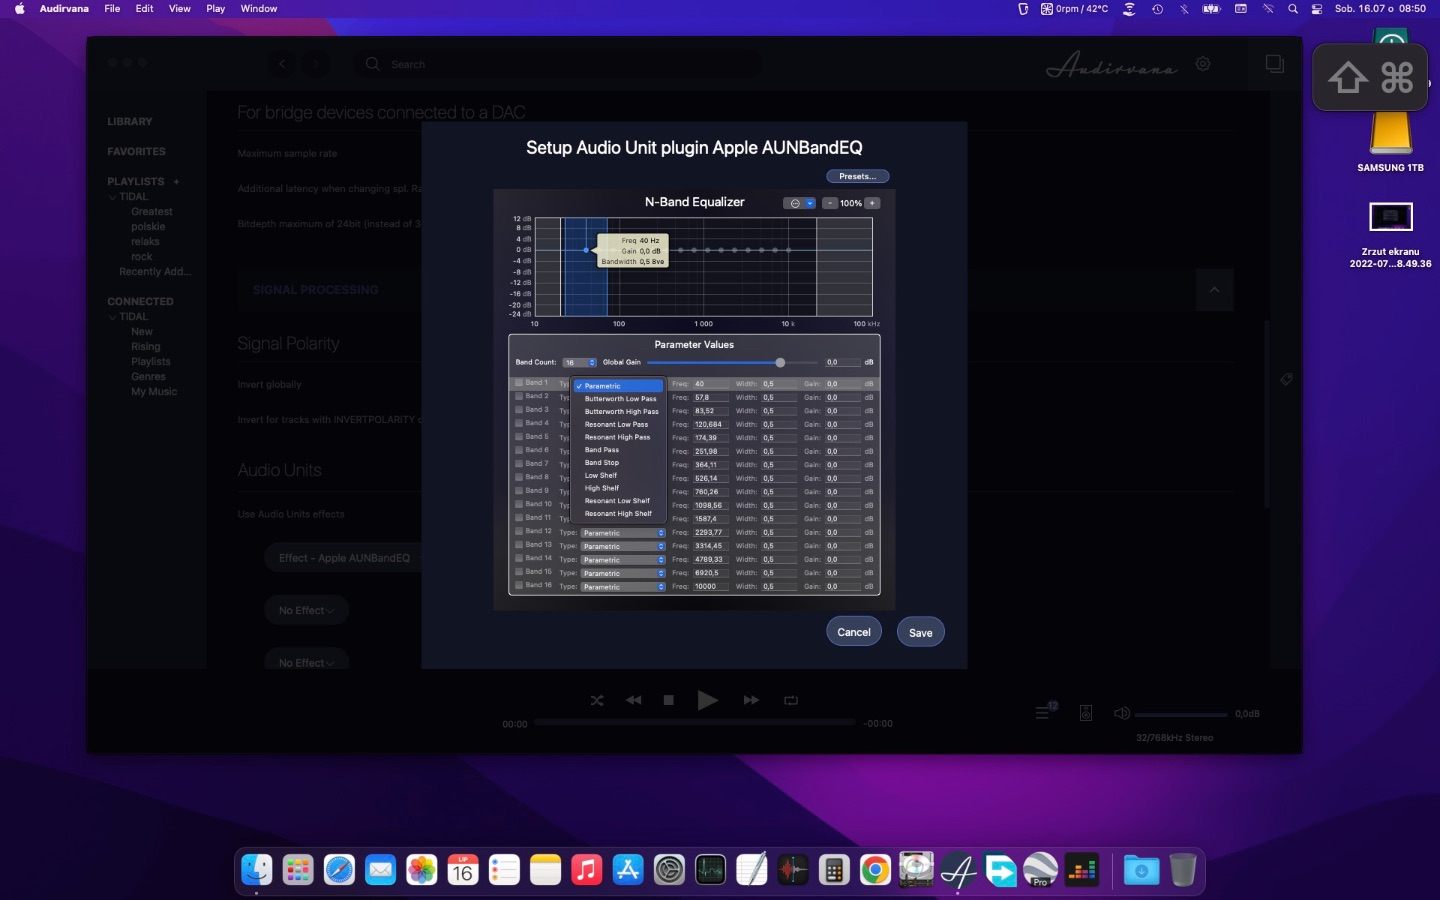The image size is (1440, 900).
Task: Click the search magnifier icon in Audirvana
Action: (373, 64)
